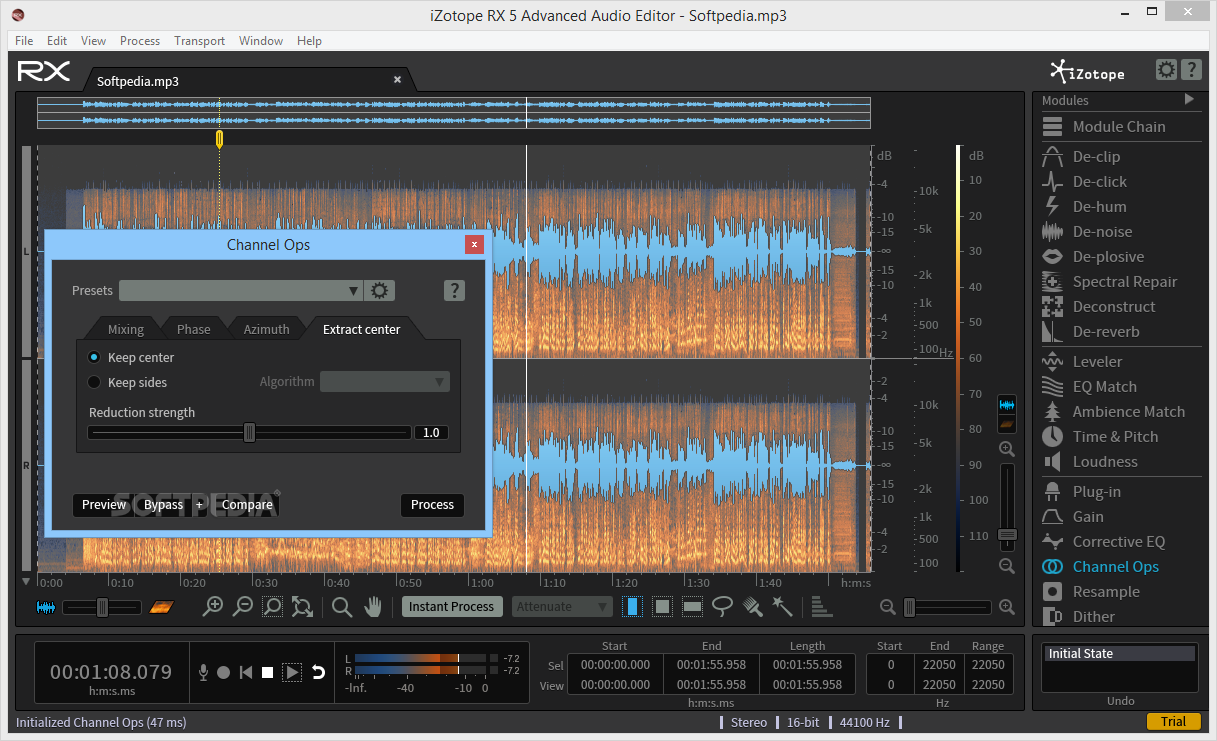Toggle Bypass in Channel Ops
Screen dimensions: 1217x741
point(163,505)
